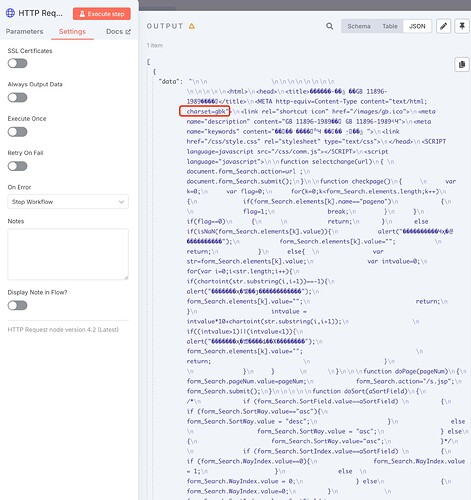Open Docs external link icon
Screen dimensions: 471x500
(128, 32)
